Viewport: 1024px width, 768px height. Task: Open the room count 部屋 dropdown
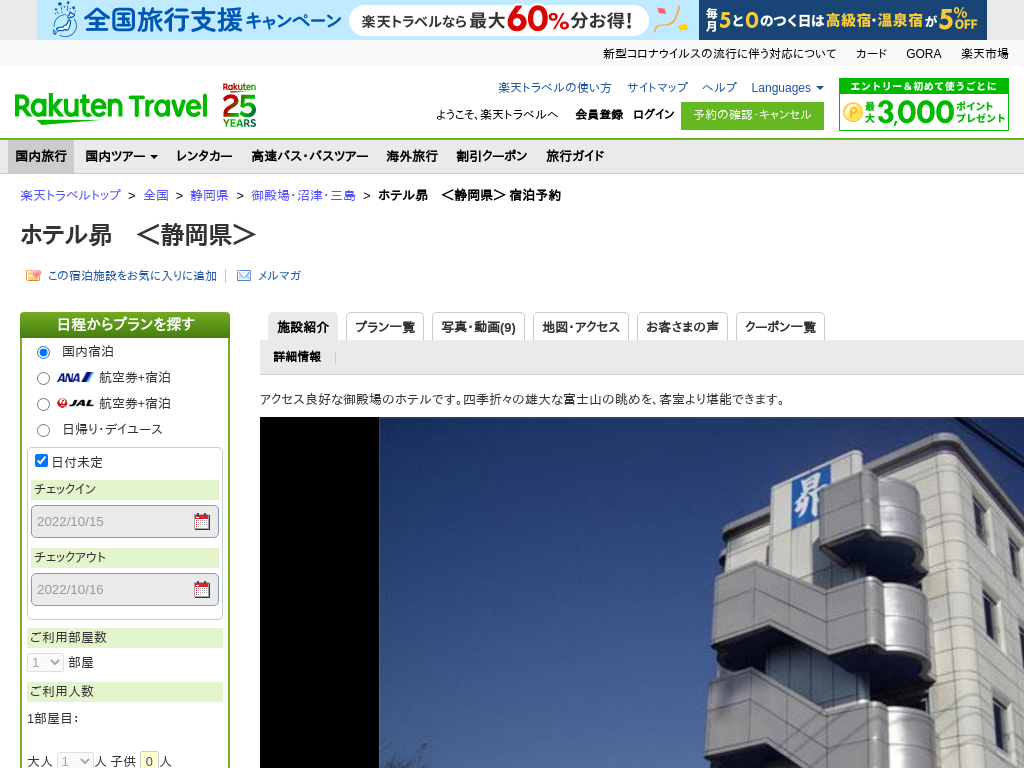point(45,662)
